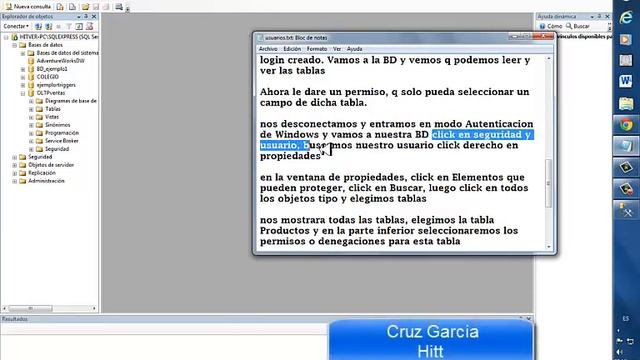Expand the BD_ejemplo1 database node

(23, 69)
